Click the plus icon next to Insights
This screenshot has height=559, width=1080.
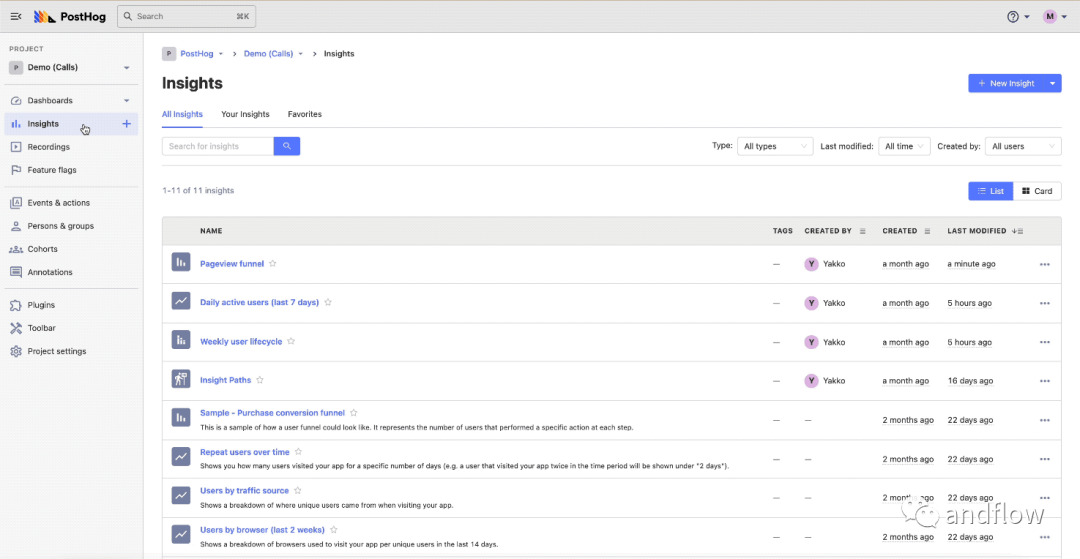coord(126,124)
